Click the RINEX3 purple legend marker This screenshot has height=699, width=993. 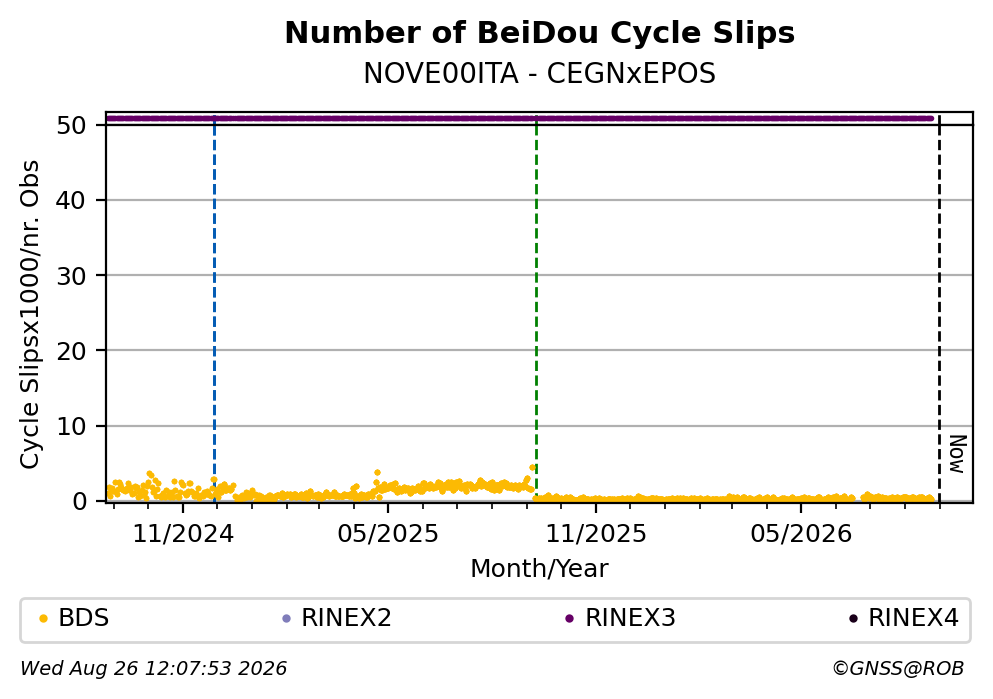point(569,619)
